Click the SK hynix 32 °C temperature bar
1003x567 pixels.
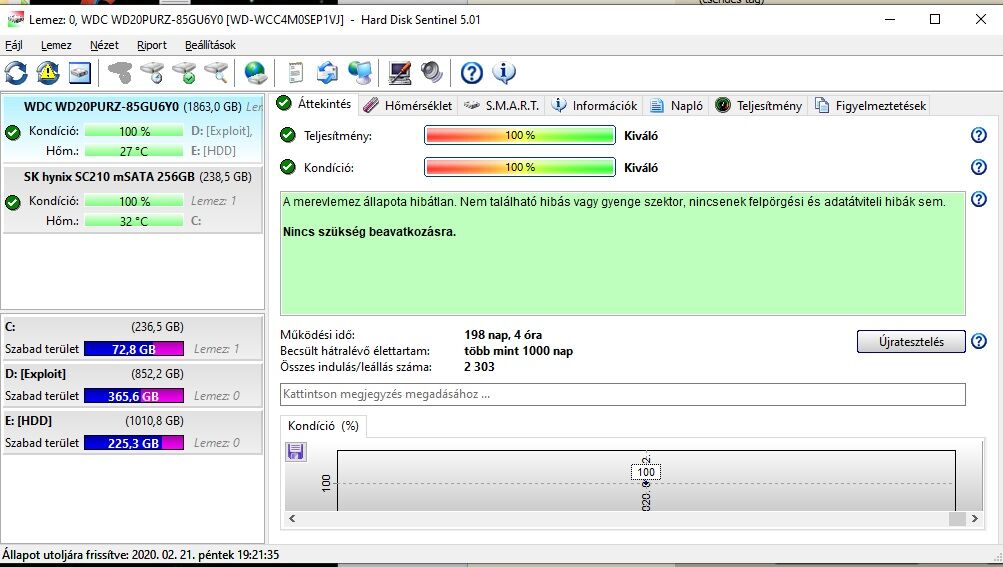point(134,221)
